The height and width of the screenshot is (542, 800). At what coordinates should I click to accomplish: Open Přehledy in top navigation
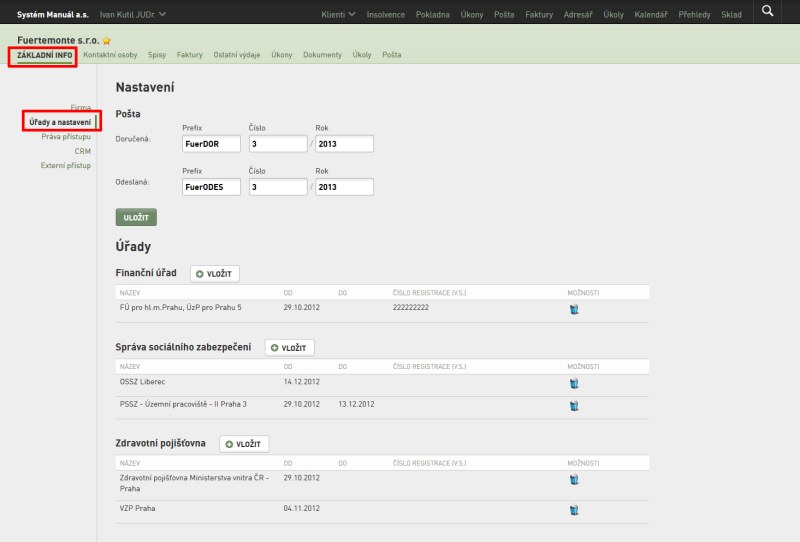[694, 15]
